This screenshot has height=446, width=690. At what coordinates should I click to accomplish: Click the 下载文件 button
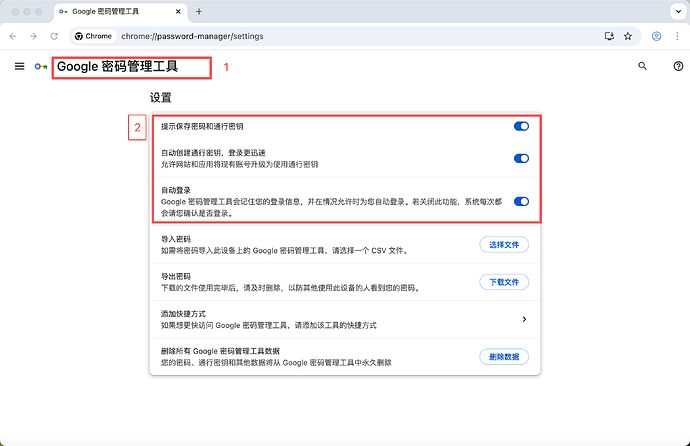click(x=505, y=282)
